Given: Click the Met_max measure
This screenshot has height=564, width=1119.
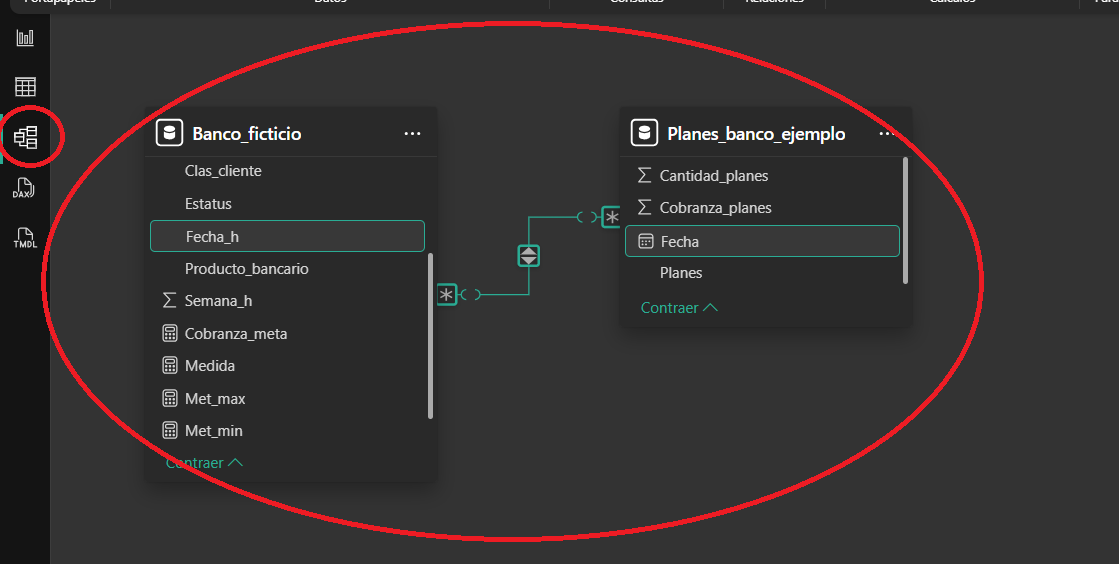Looking at the screenshot, I should (215, 399).
